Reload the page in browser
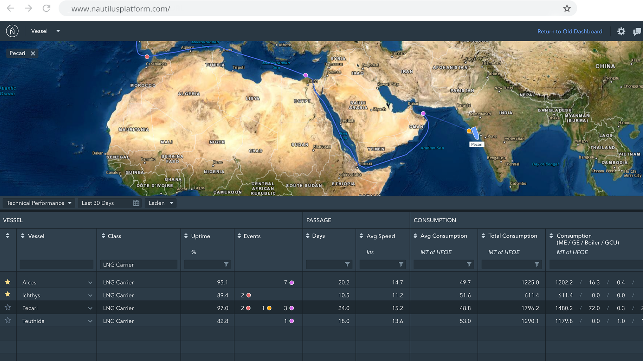 pos(46,9)
